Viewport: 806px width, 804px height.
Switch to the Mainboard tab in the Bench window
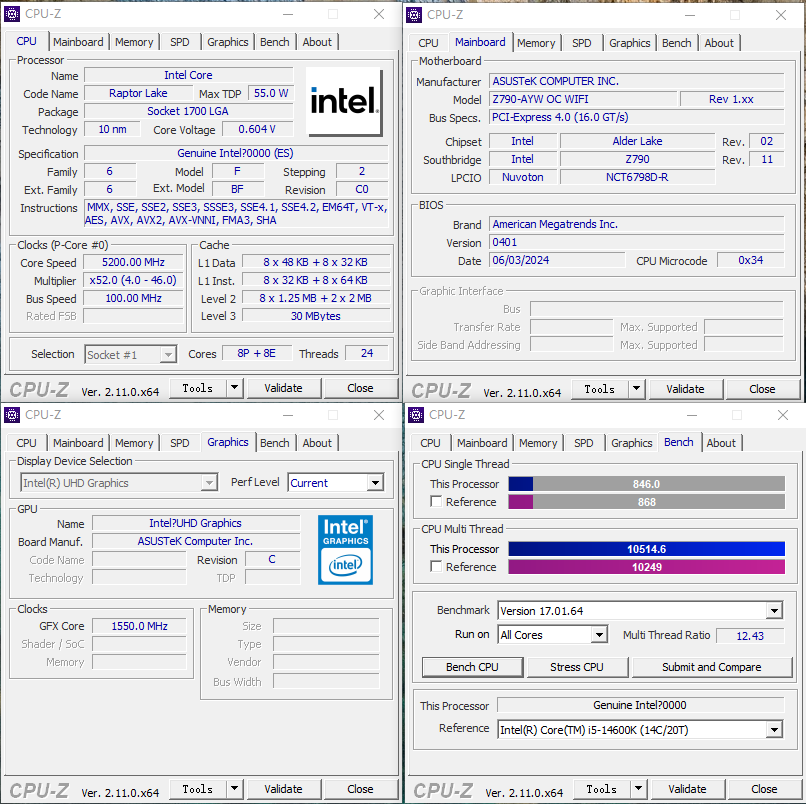point(482,443)
